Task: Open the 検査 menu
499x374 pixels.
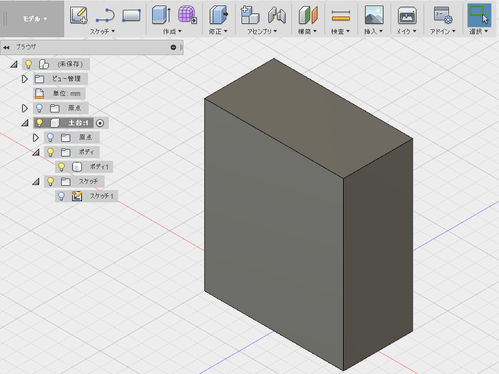Action: pyautogui.click(x=340, y=31)
